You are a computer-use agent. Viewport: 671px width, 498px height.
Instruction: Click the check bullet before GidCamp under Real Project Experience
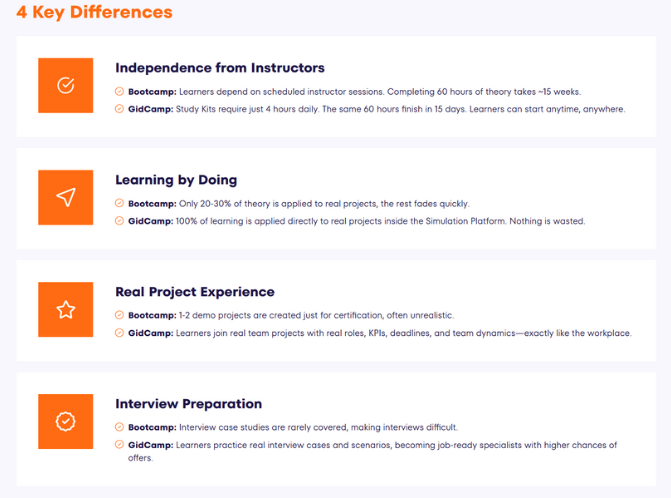[120, 333]
